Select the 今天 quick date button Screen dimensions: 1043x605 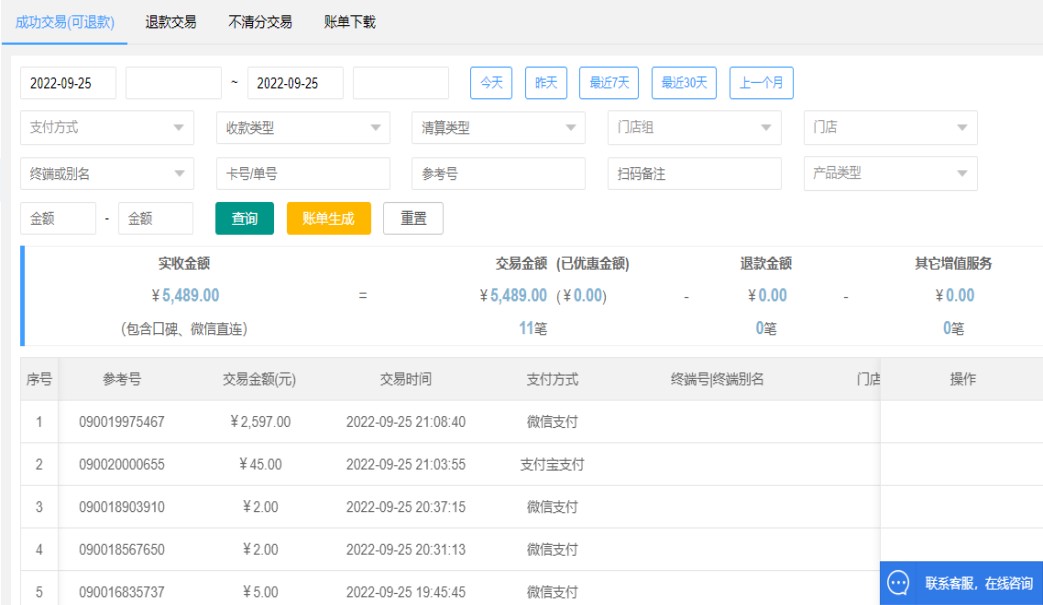(x=491, y=83)
